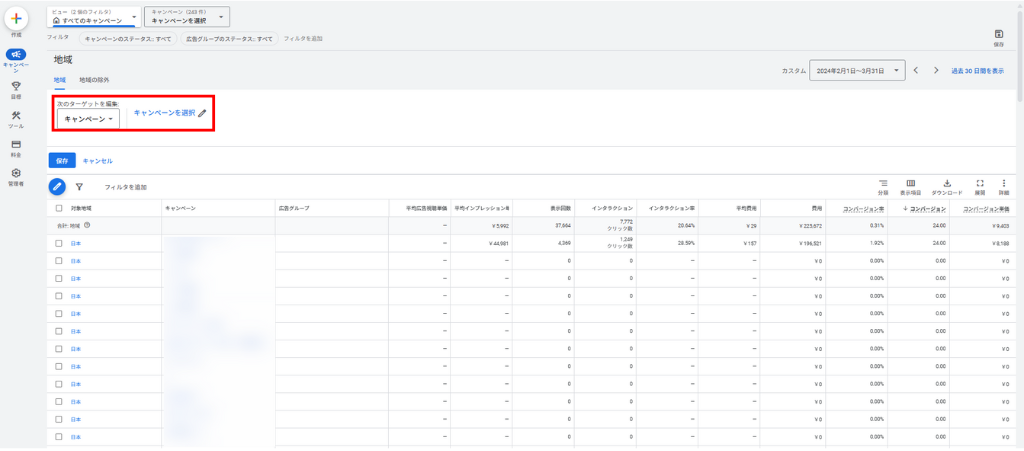
Task: Click the blue pencil edit icon
Action: [57, 187]
